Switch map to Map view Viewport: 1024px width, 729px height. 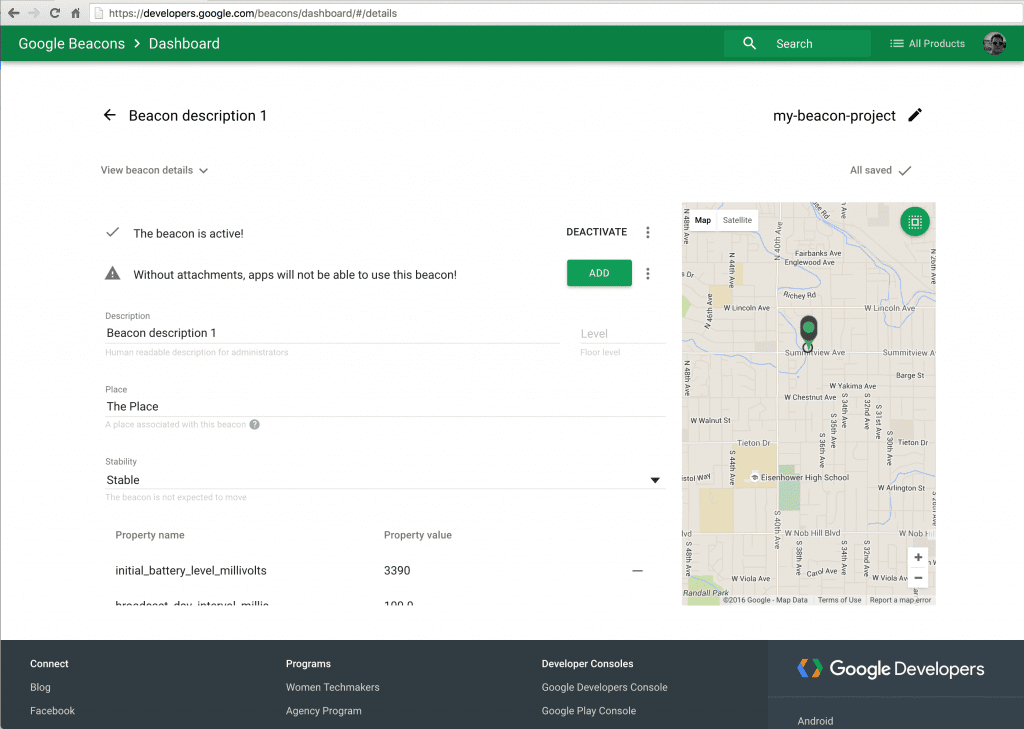[703, 220]
